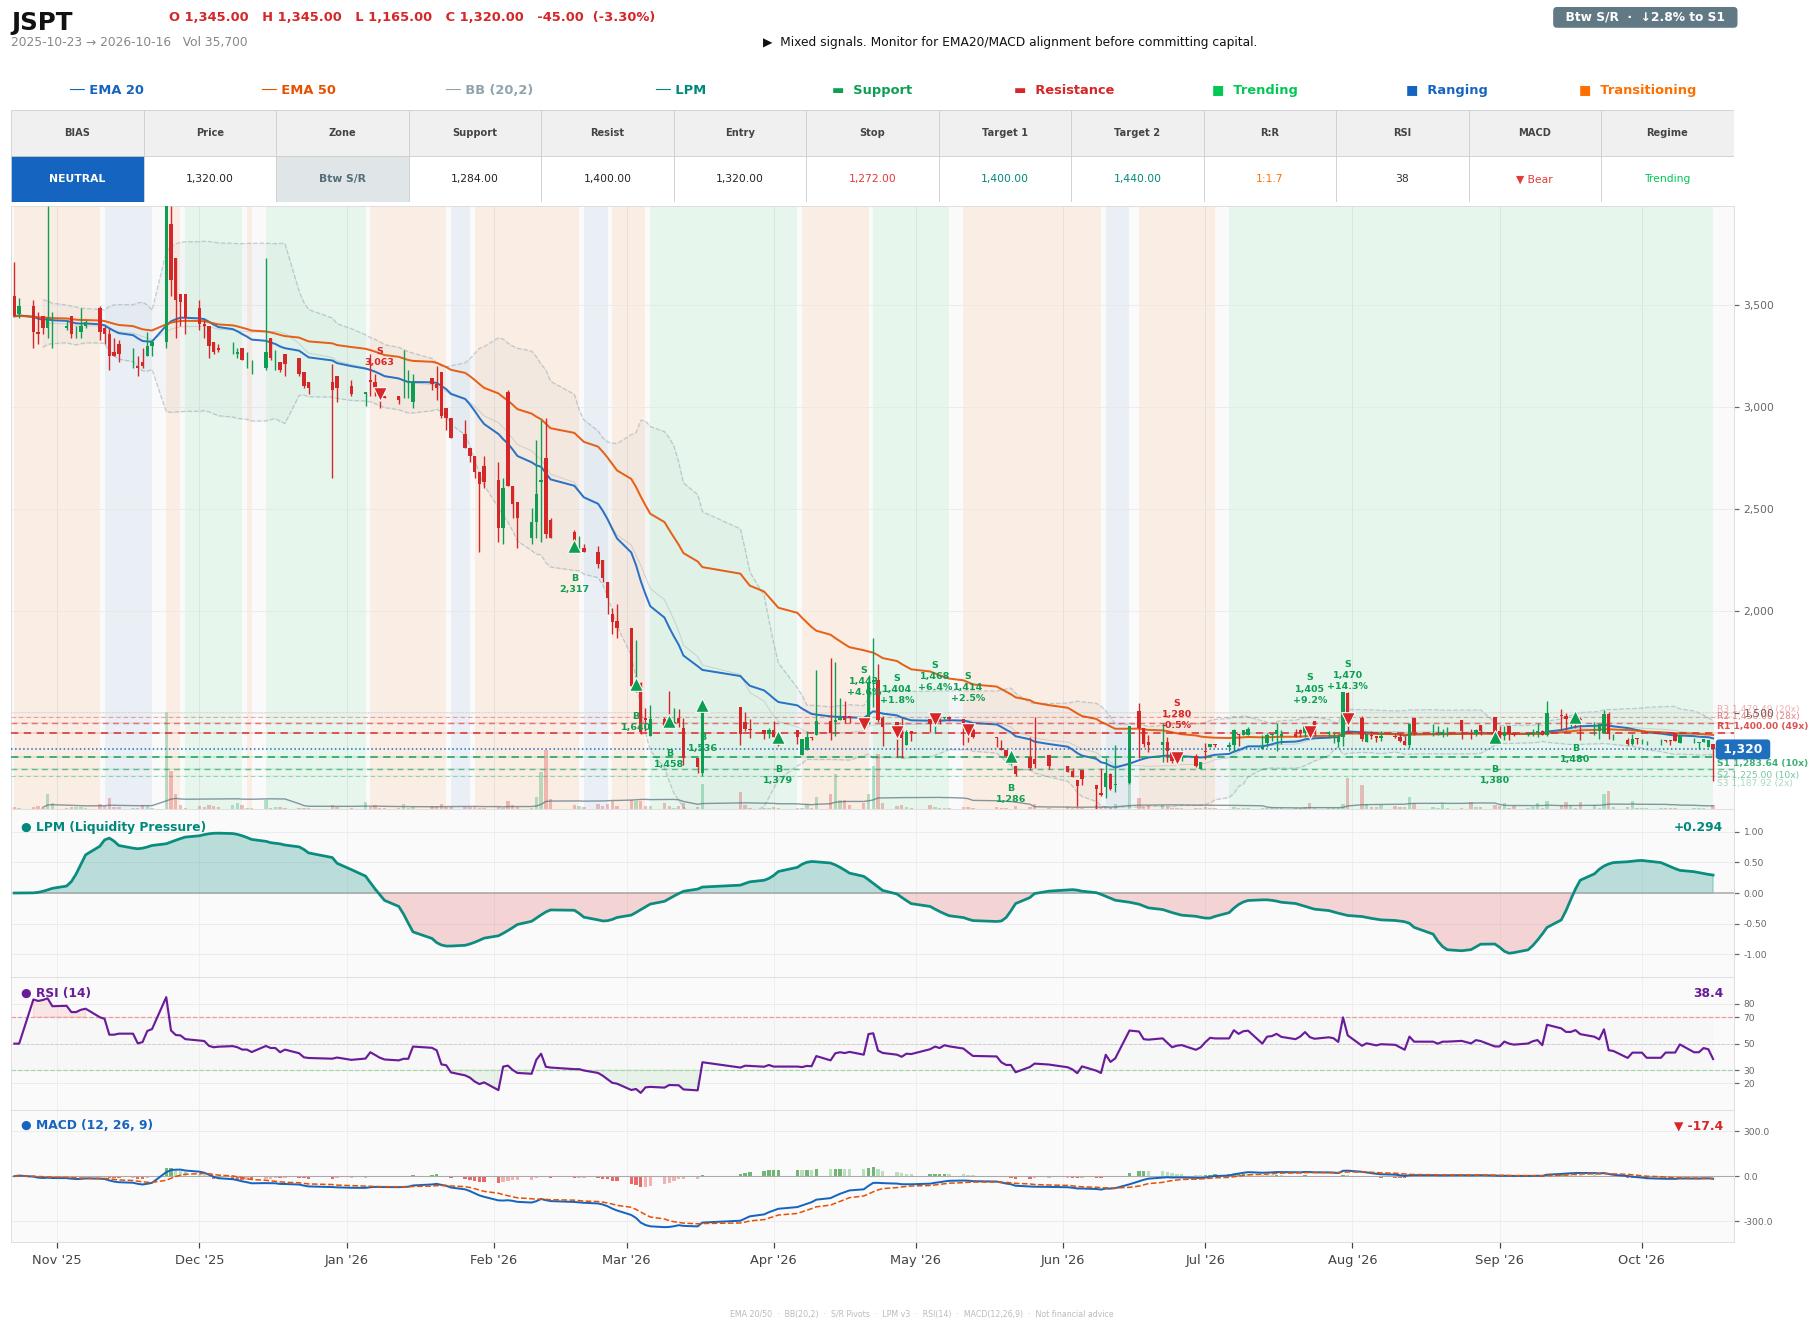Click the EMA 20 legend entry
1819x1330 pixels.
point(107,90)
